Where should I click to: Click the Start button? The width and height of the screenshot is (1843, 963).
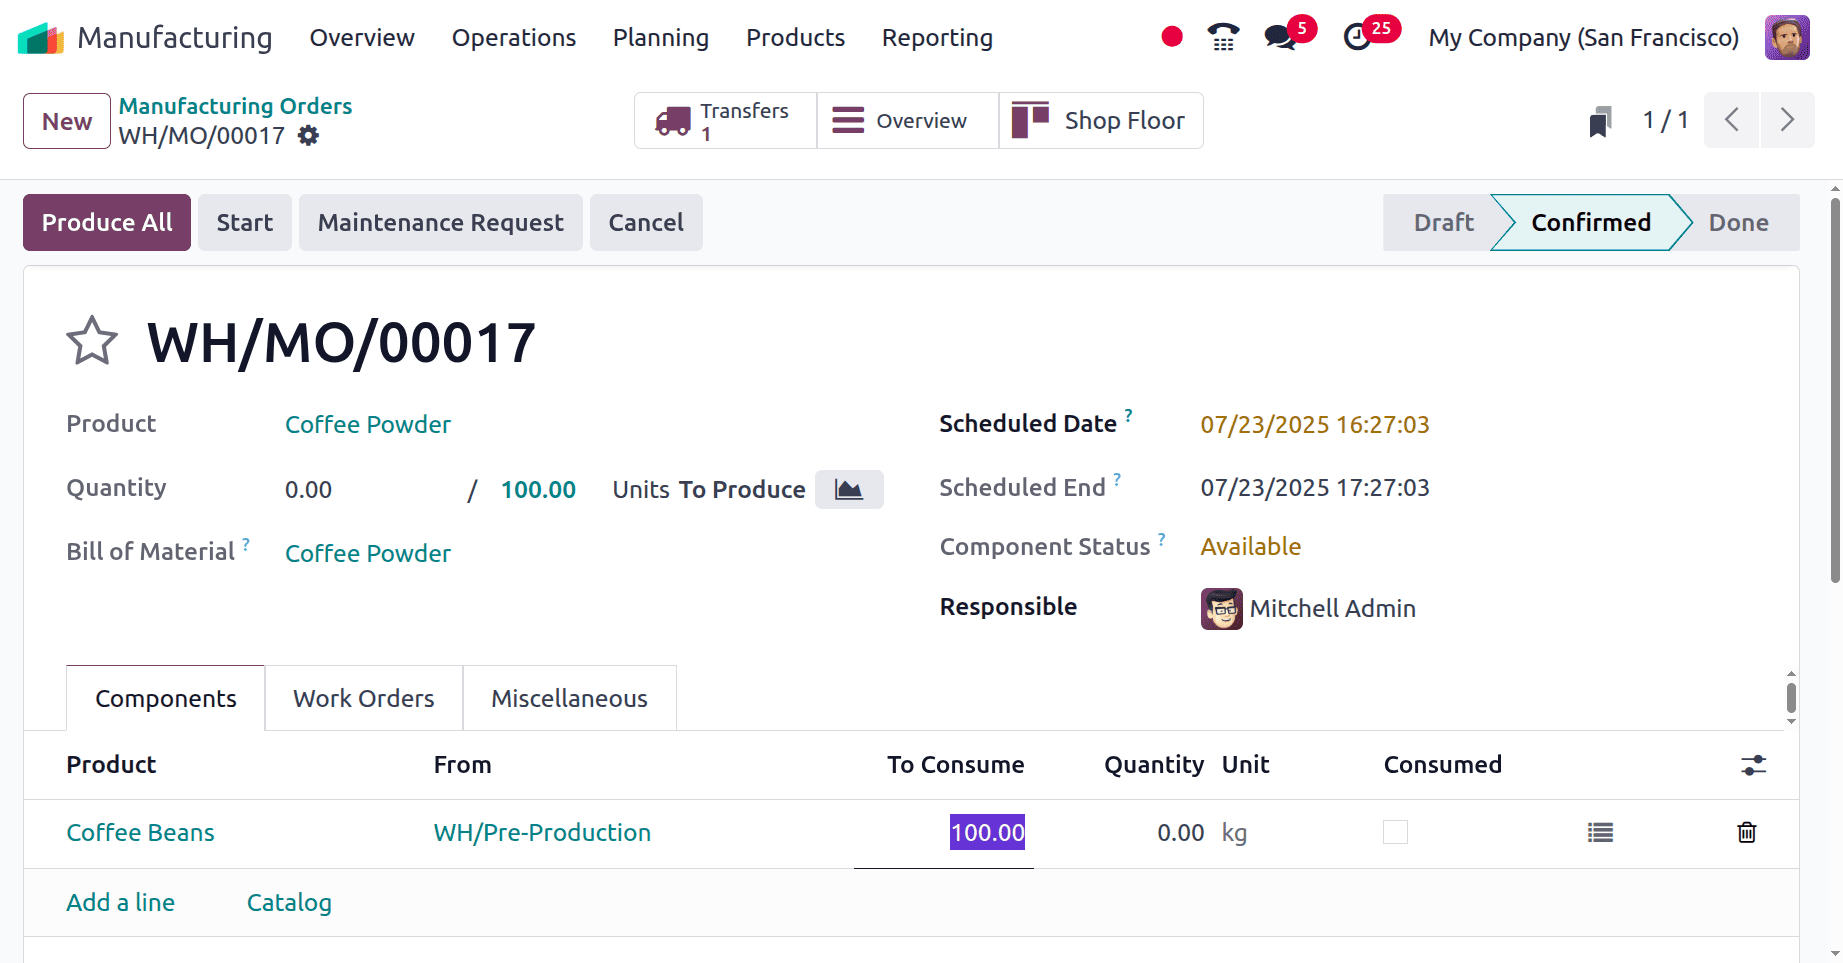click(245, 222)
